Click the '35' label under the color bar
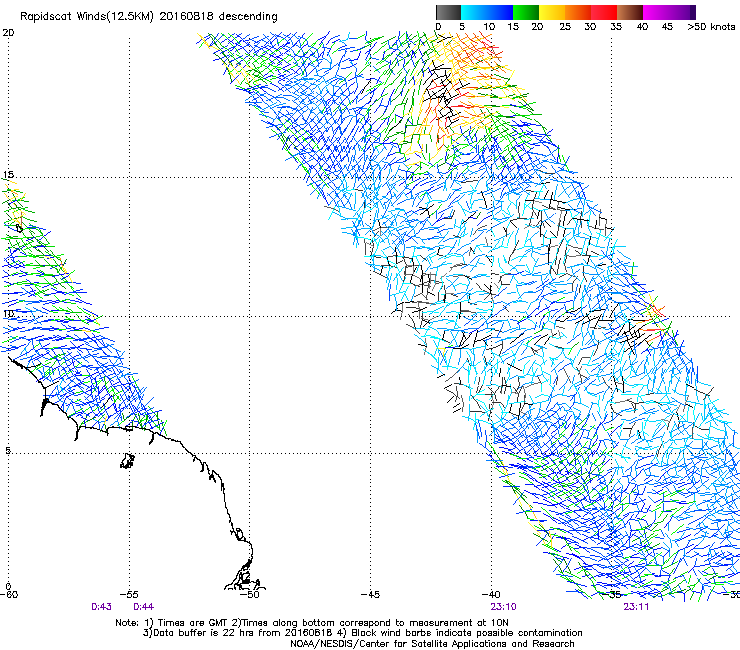This screenshot has width=740, height=650. click(616, 27)
